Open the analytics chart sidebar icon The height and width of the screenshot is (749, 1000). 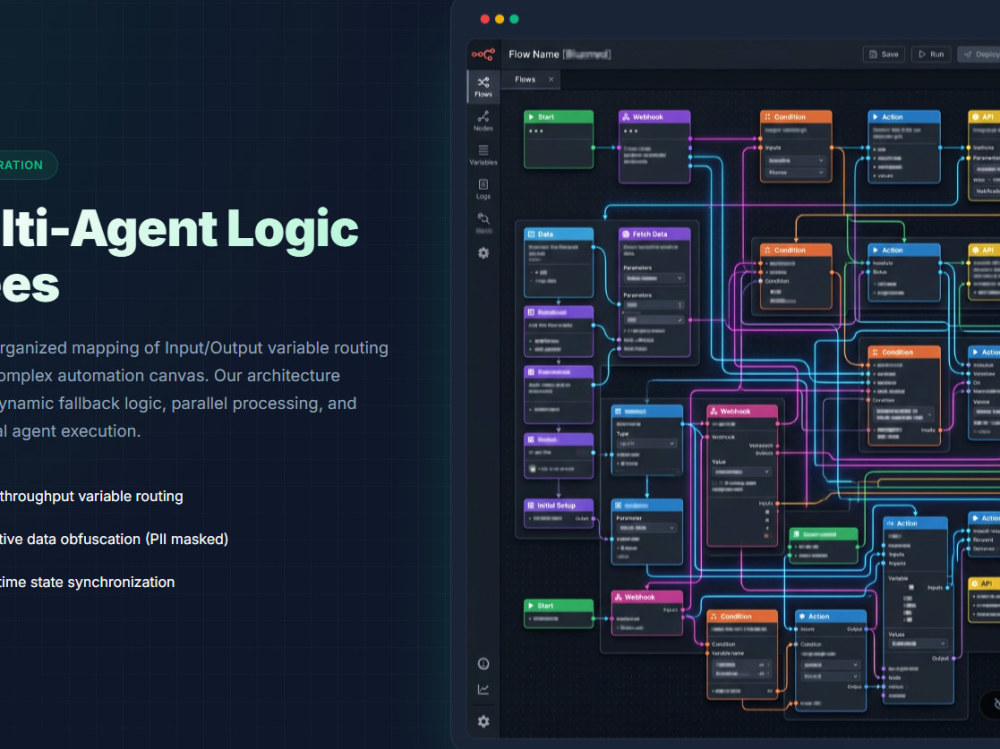click(x=483, y=690)
